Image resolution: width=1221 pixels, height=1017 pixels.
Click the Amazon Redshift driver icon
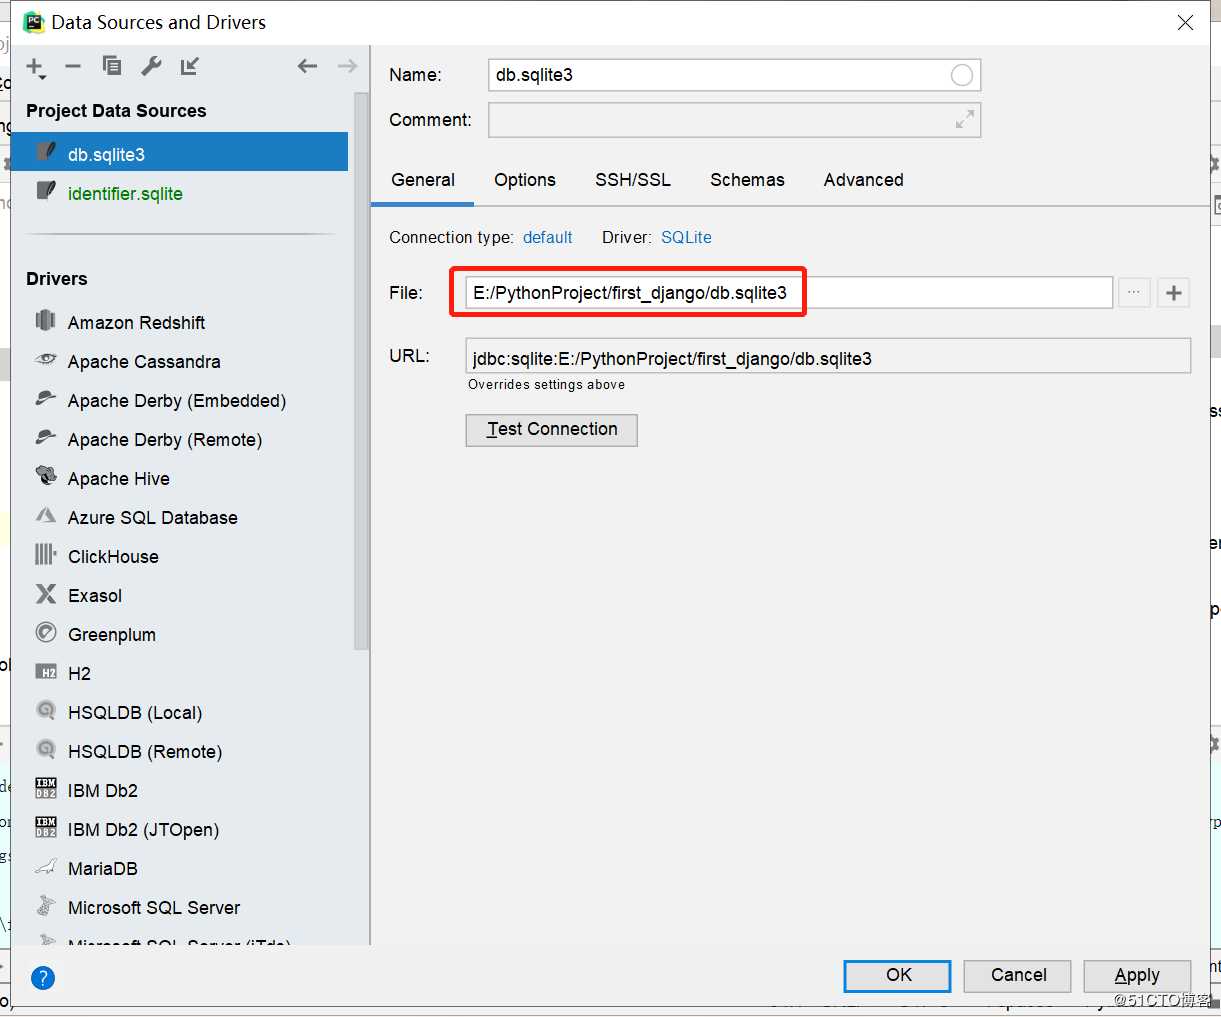pyautogui.click(x=45, y=320)
